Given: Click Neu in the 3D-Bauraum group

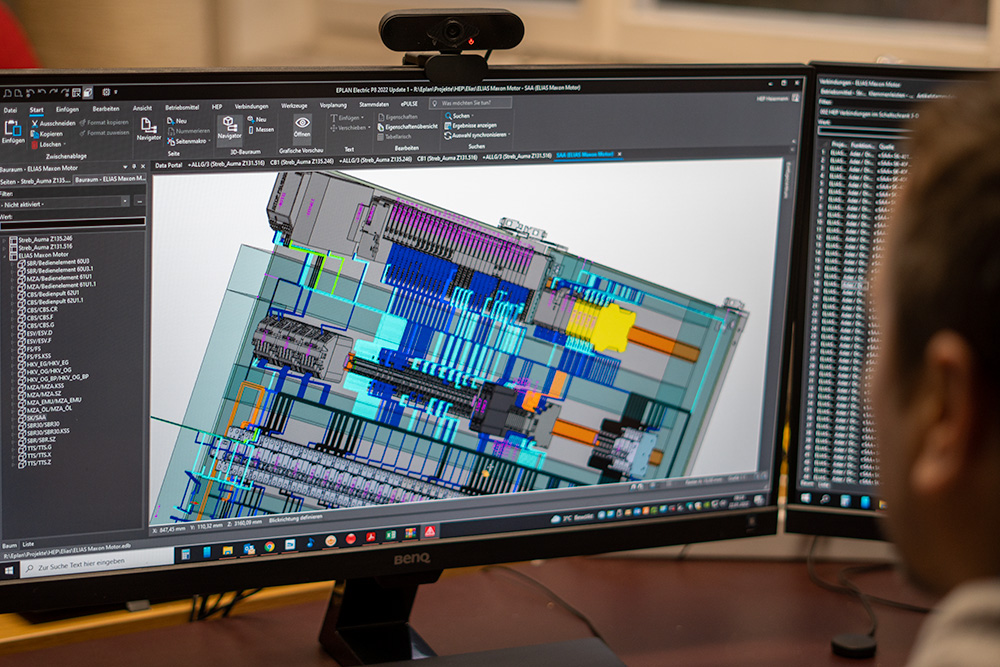Looking at the screenshot, I should pos(257,119).
